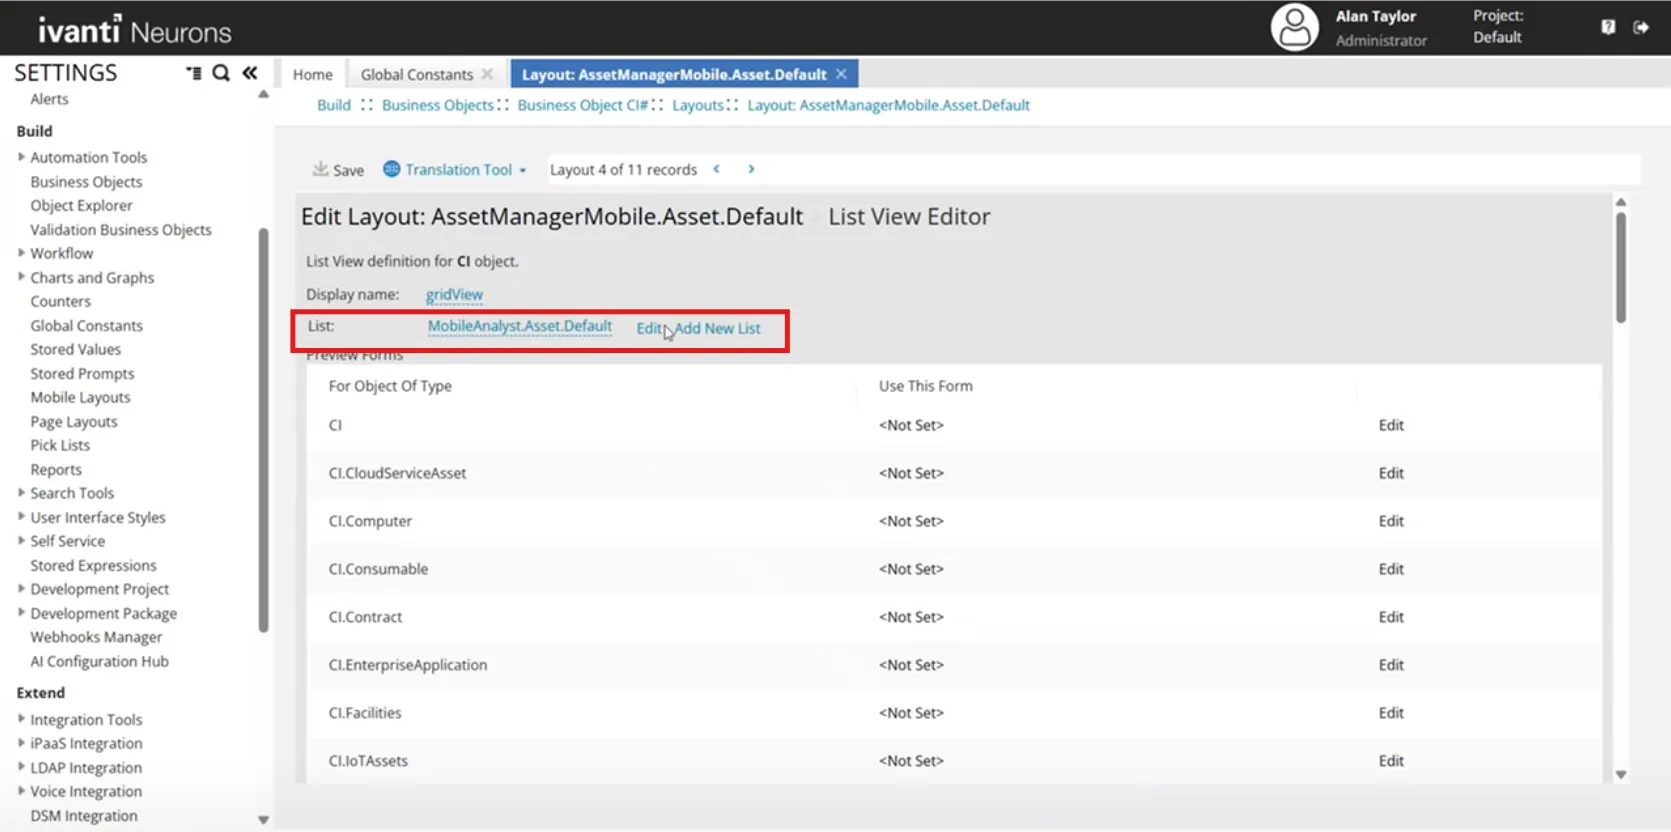
Task: Click the layout editor vertical scrollbar
Action: (x=1620, y=267)
